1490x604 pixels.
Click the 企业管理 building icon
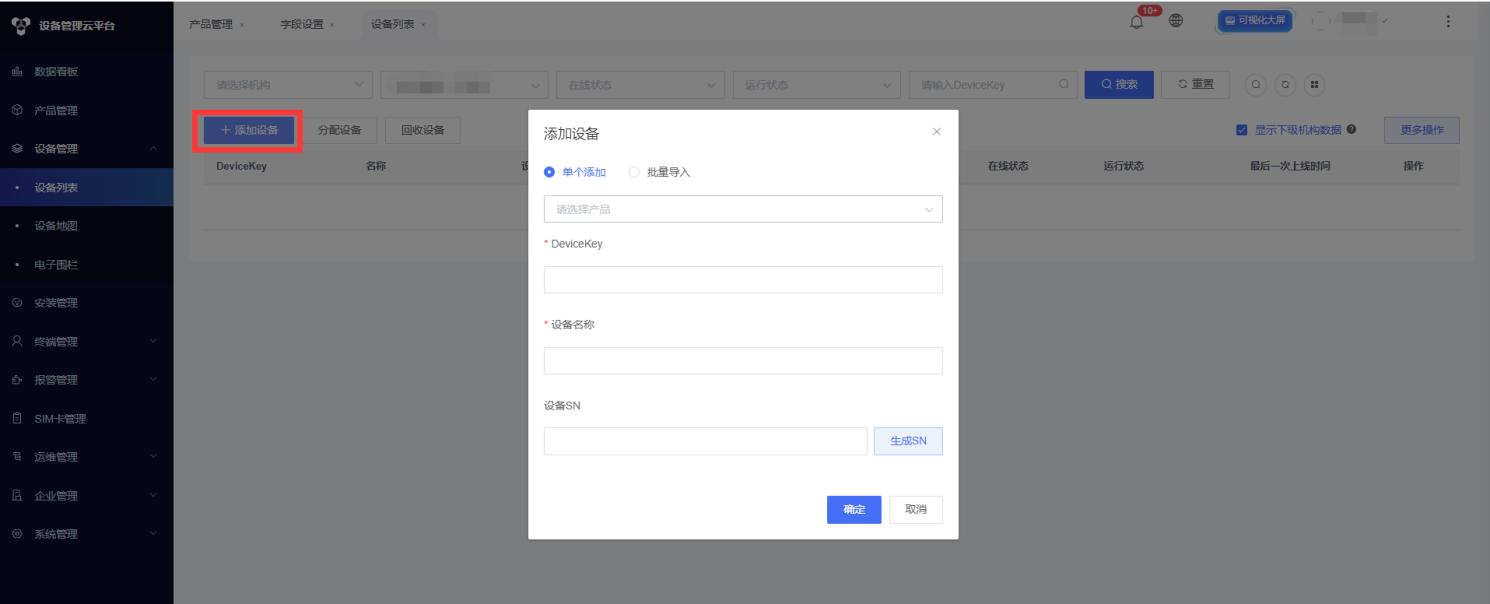tap(16, 495)
